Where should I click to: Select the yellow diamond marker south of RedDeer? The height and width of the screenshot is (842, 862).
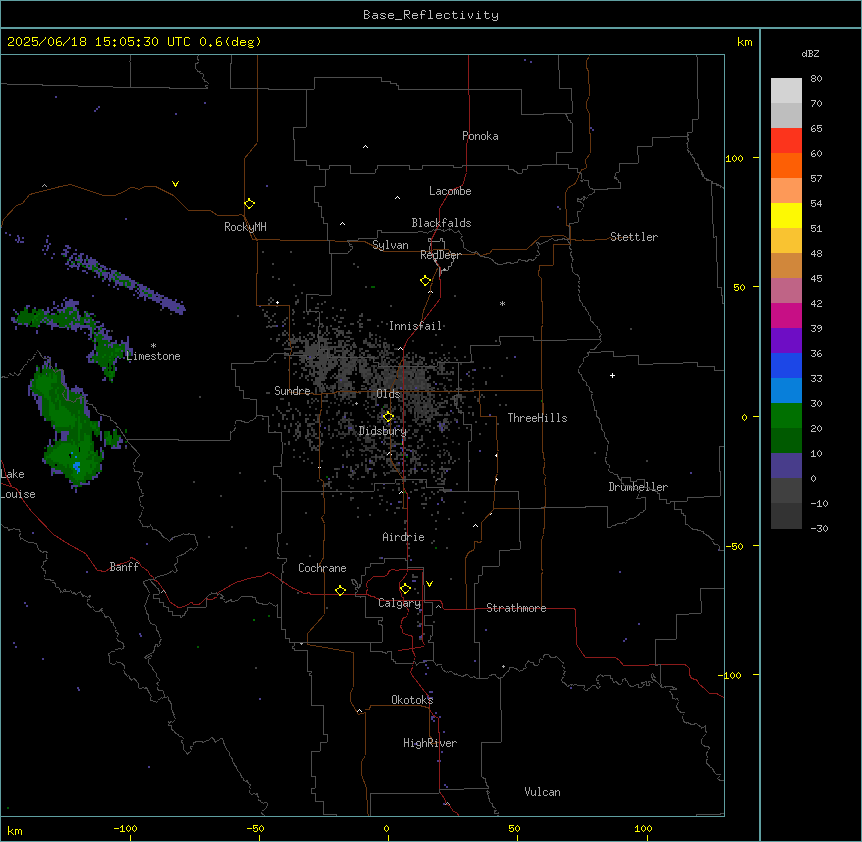tap(426, 281)
